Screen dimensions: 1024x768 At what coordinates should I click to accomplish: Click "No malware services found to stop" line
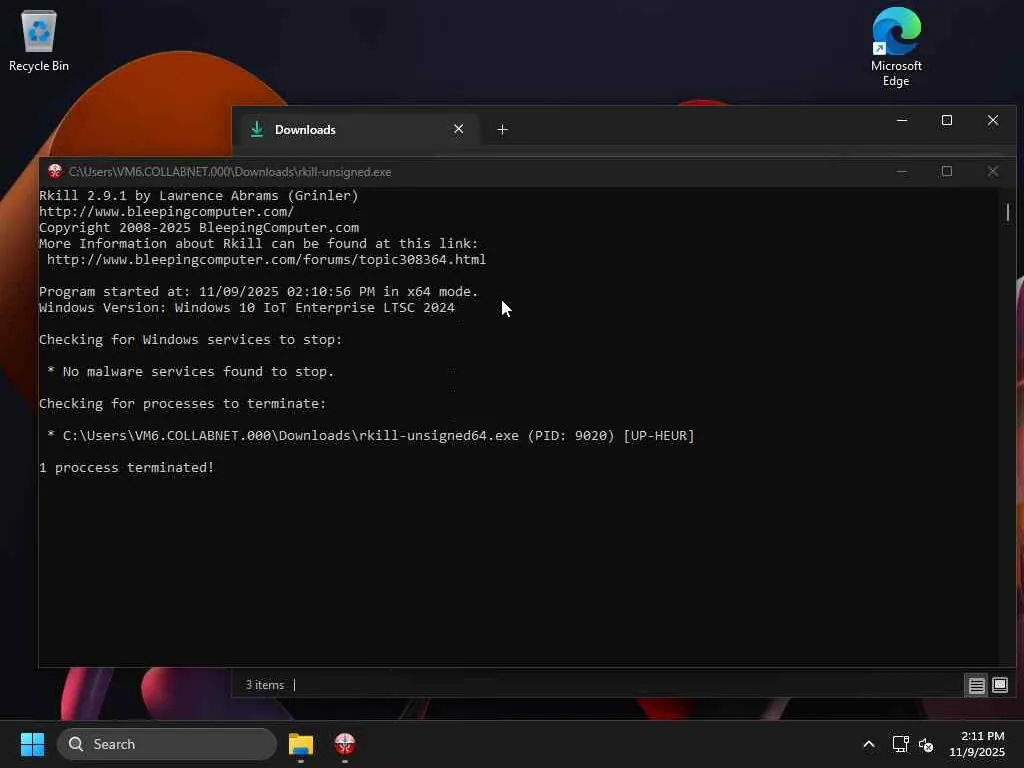tap(191, 372)
